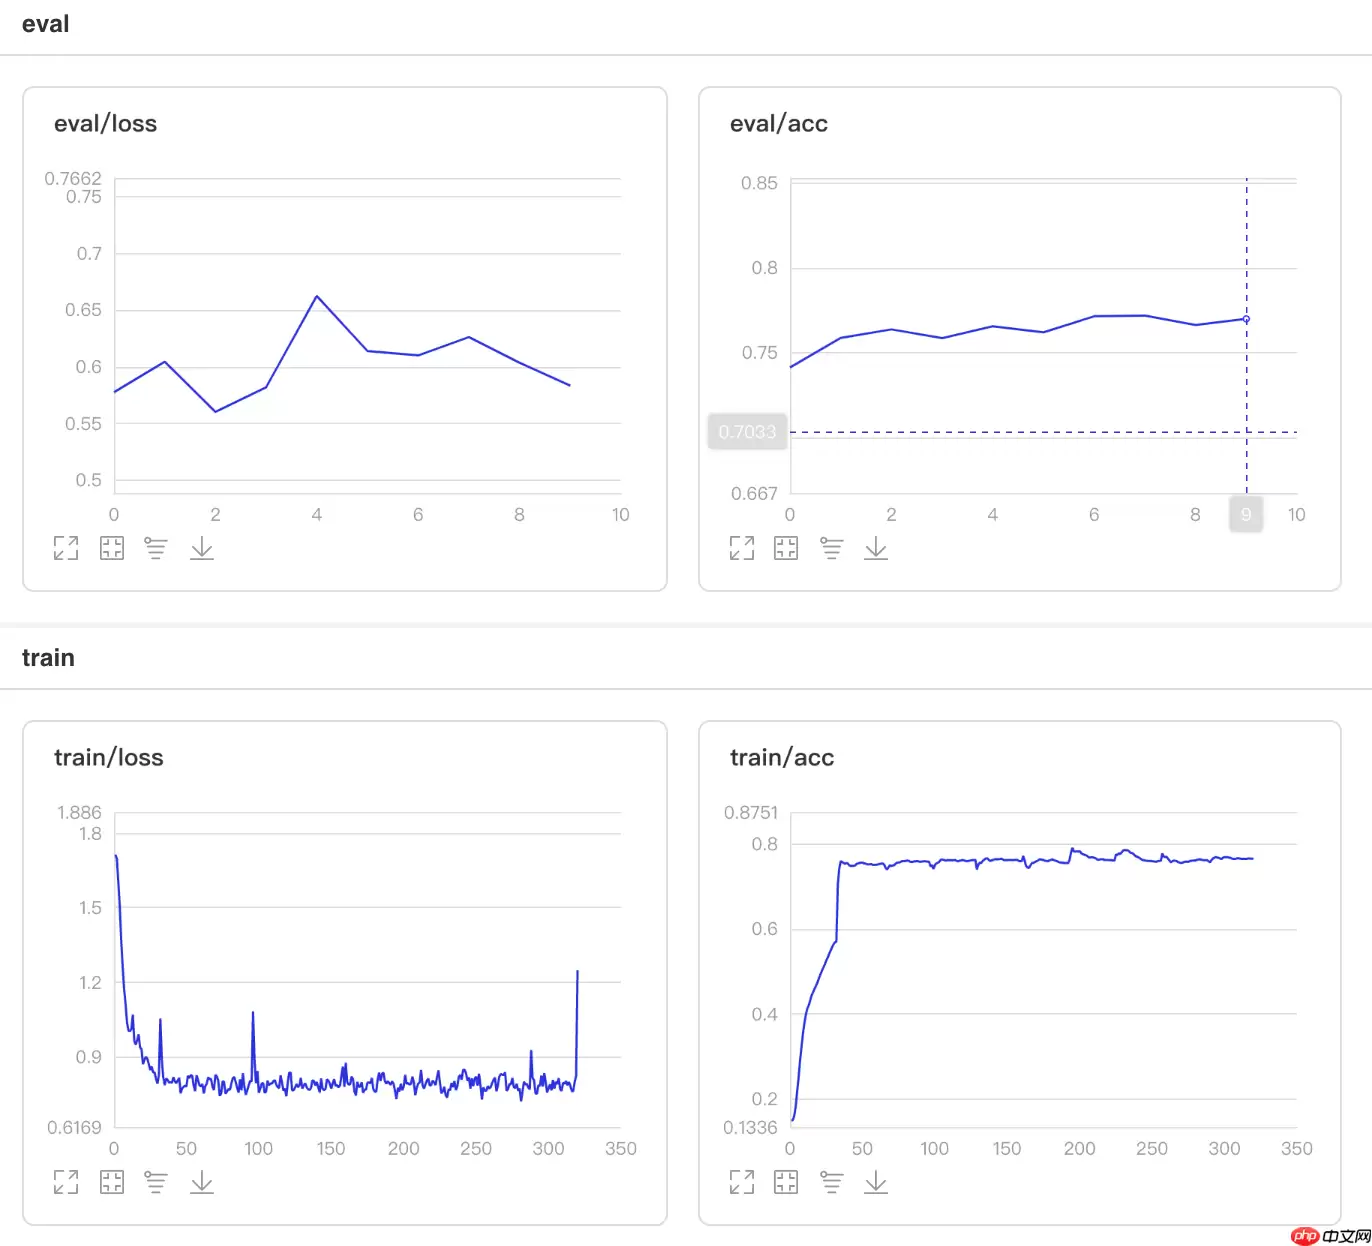The width and height of the screenshot is (1372, 1246).
Task: Download the eval/loss chart data
Action: pos(202,548)
